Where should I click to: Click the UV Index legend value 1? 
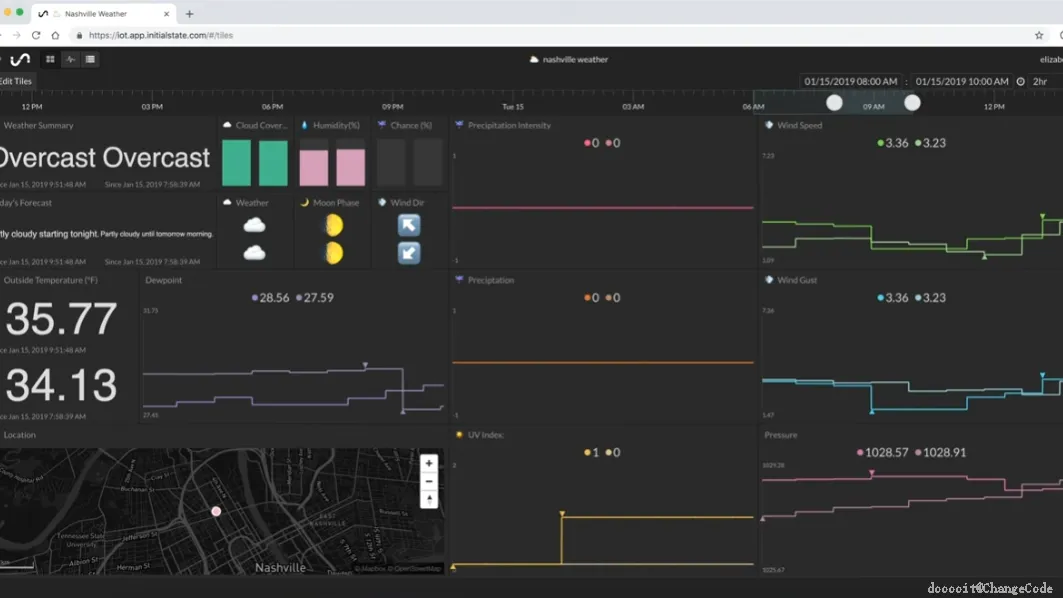coord(595,452)
